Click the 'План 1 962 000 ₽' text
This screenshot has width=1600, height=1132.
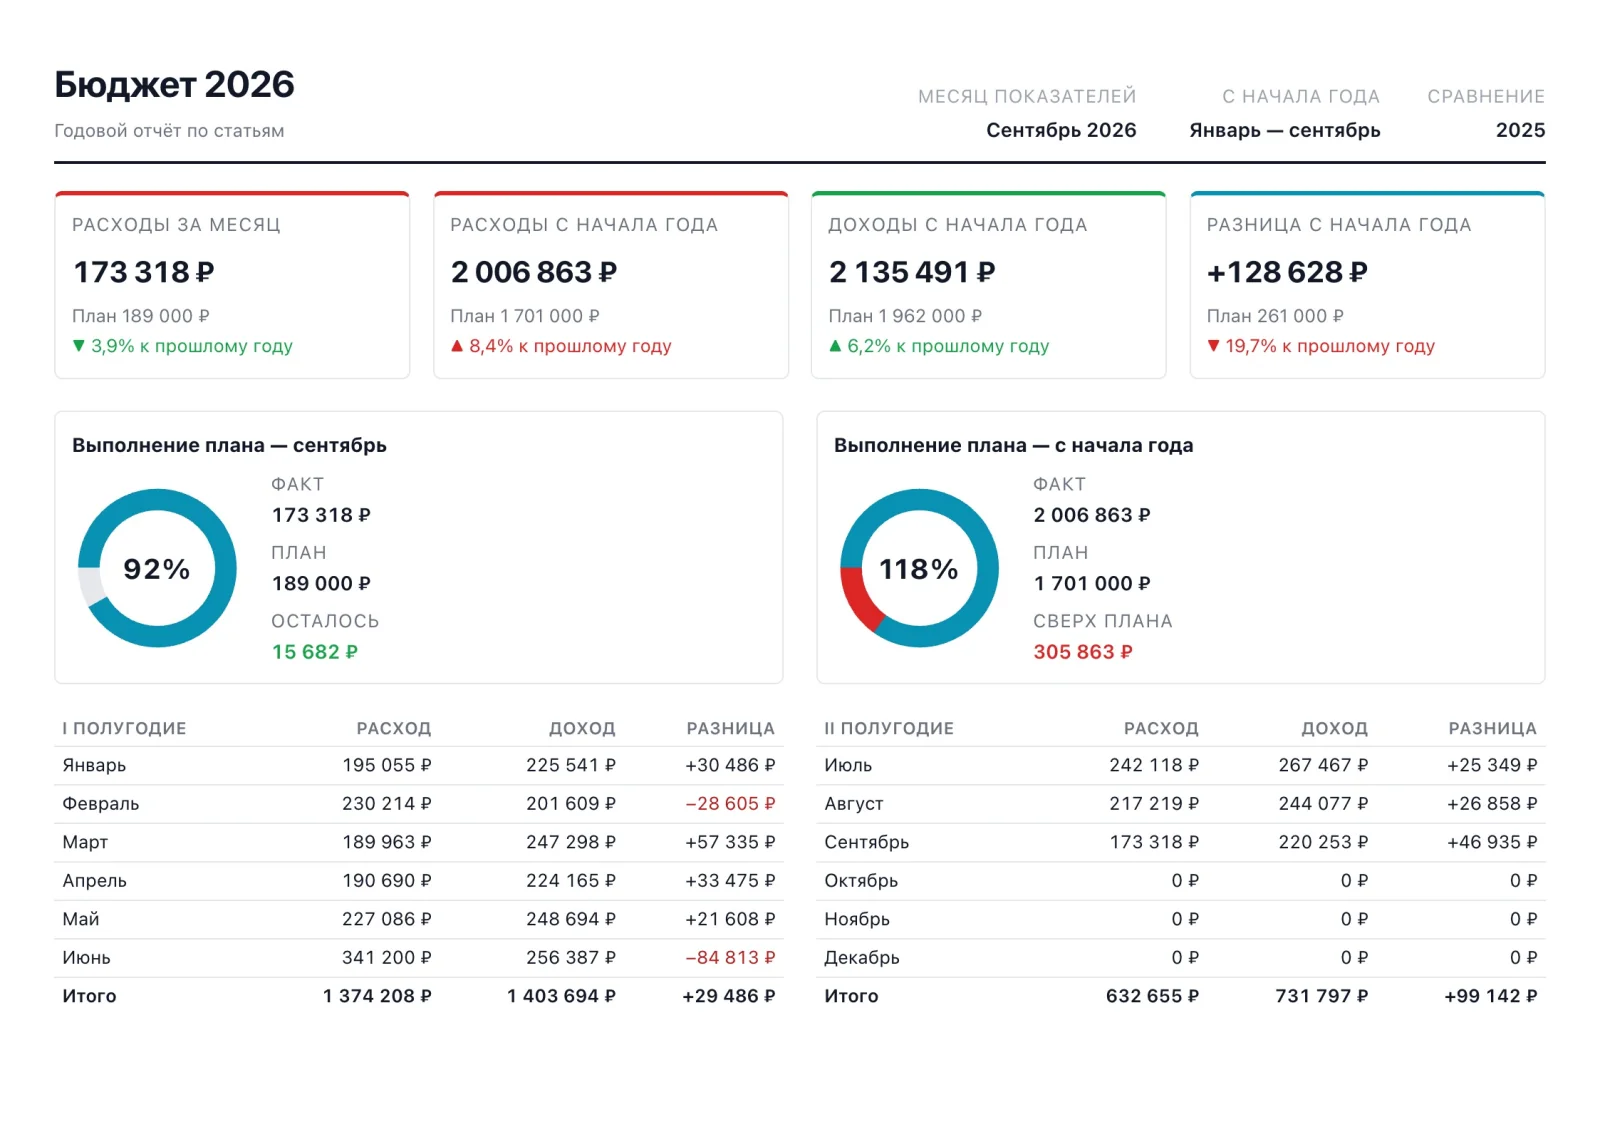point(905,316)
